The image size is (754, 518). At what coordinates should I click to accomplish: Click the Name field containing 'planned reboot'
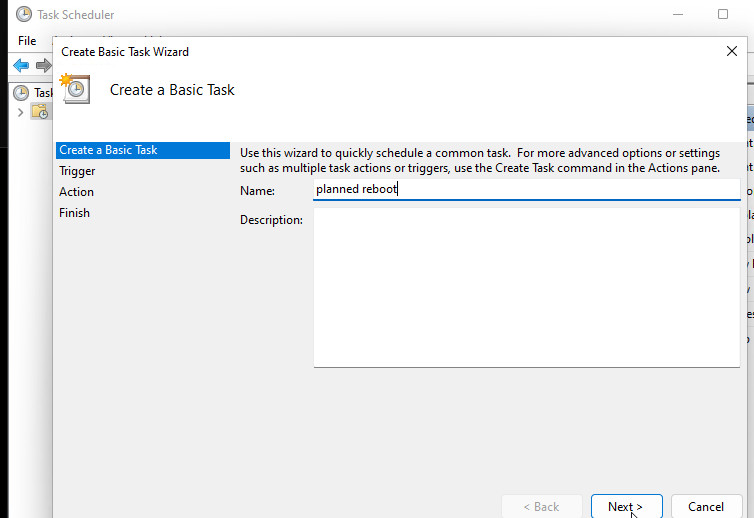[526, 189]
